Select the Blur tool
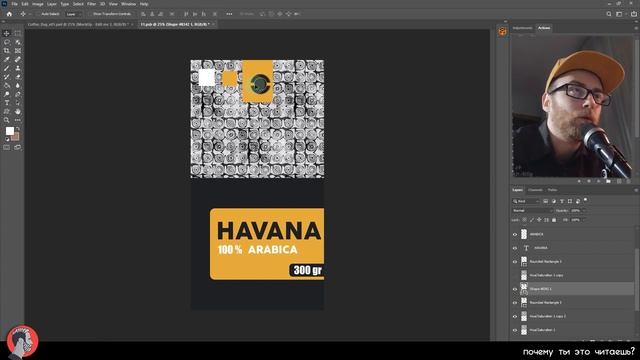640x360 pixels. (18, 85)
